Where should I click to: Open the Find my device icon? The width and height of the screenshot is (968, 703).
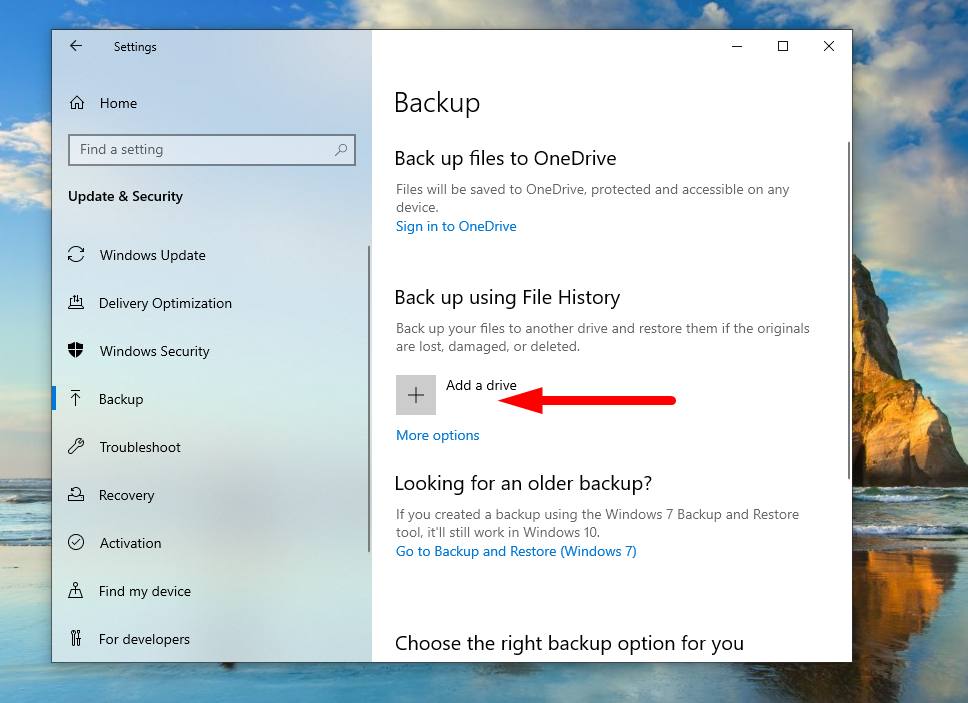coord(76,591)
